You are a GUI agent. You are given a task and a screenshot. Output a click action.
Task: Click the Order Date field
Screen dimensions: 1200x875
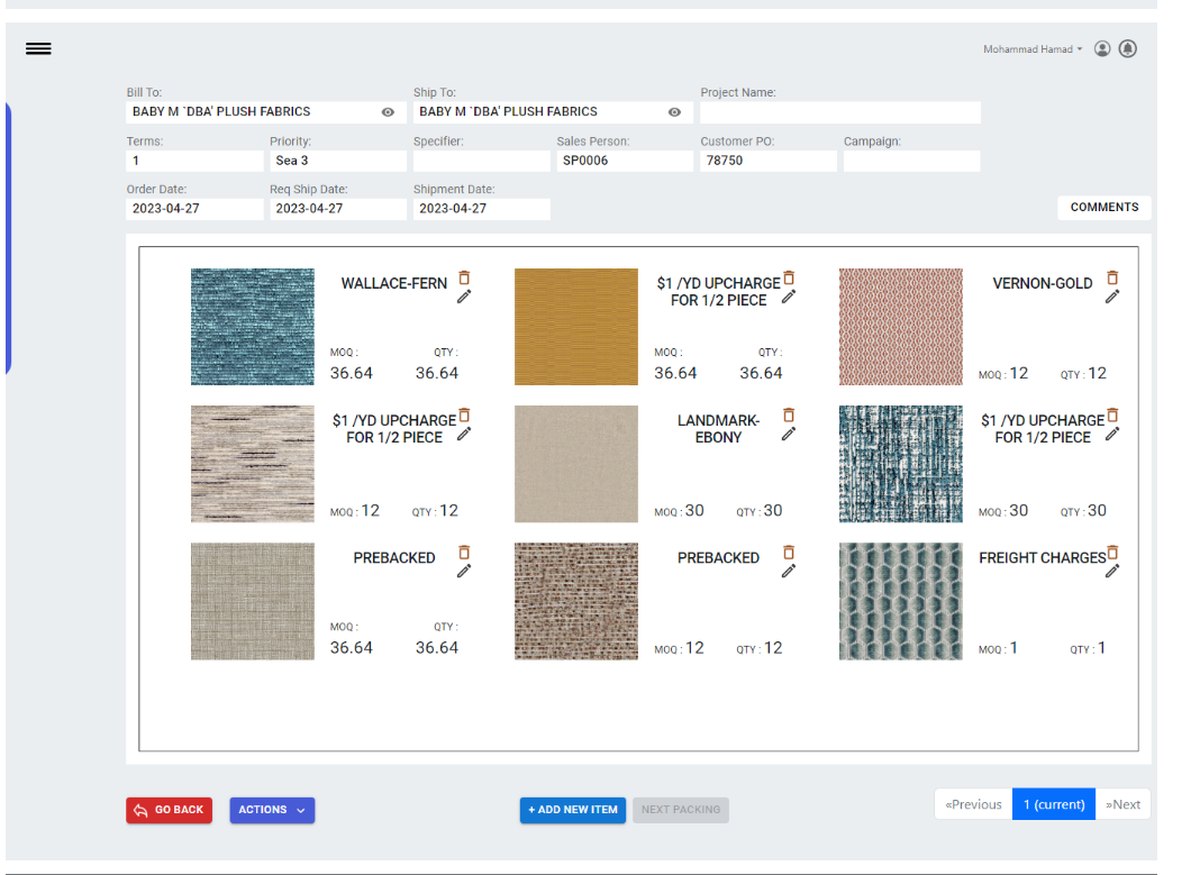click(195, 209)
